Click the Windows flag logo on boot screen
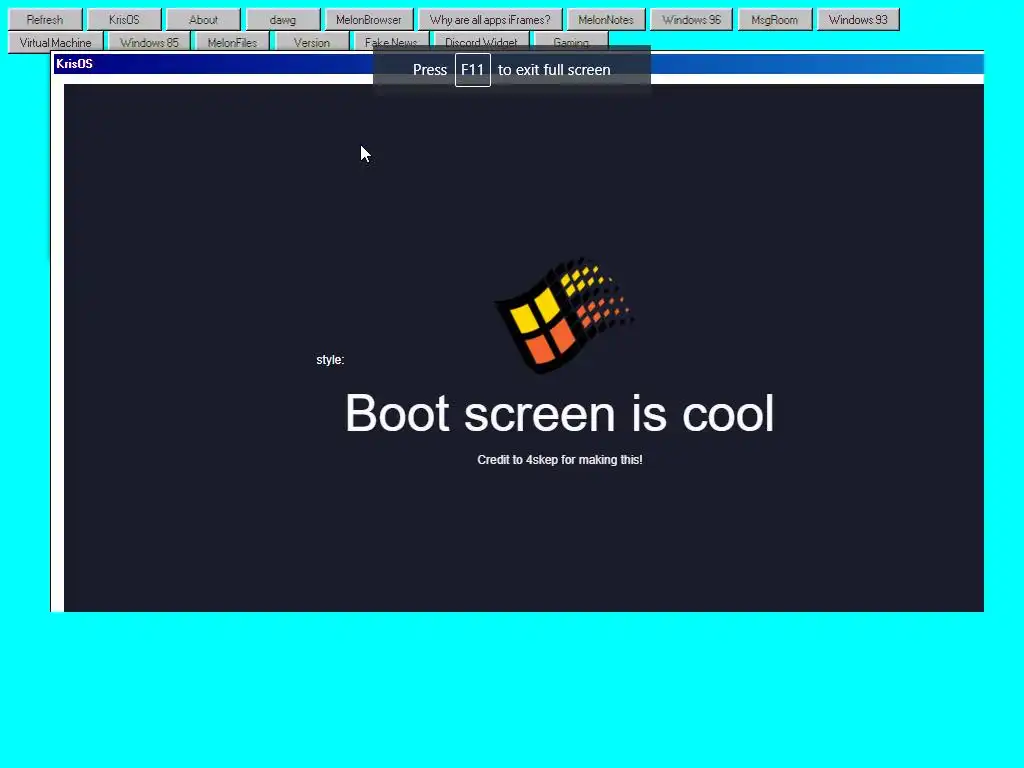Image resolution: width=1024 pixels, height=768 pixels. 564,315
